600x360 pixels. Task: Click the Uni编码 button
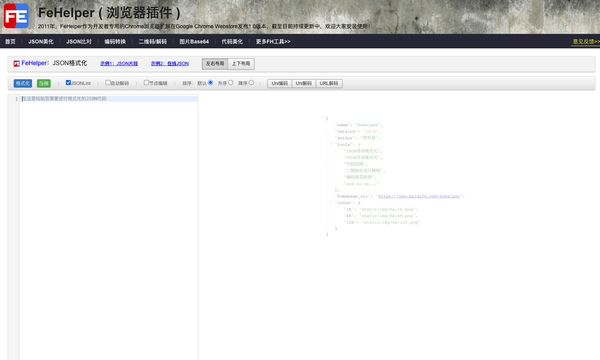279,83
